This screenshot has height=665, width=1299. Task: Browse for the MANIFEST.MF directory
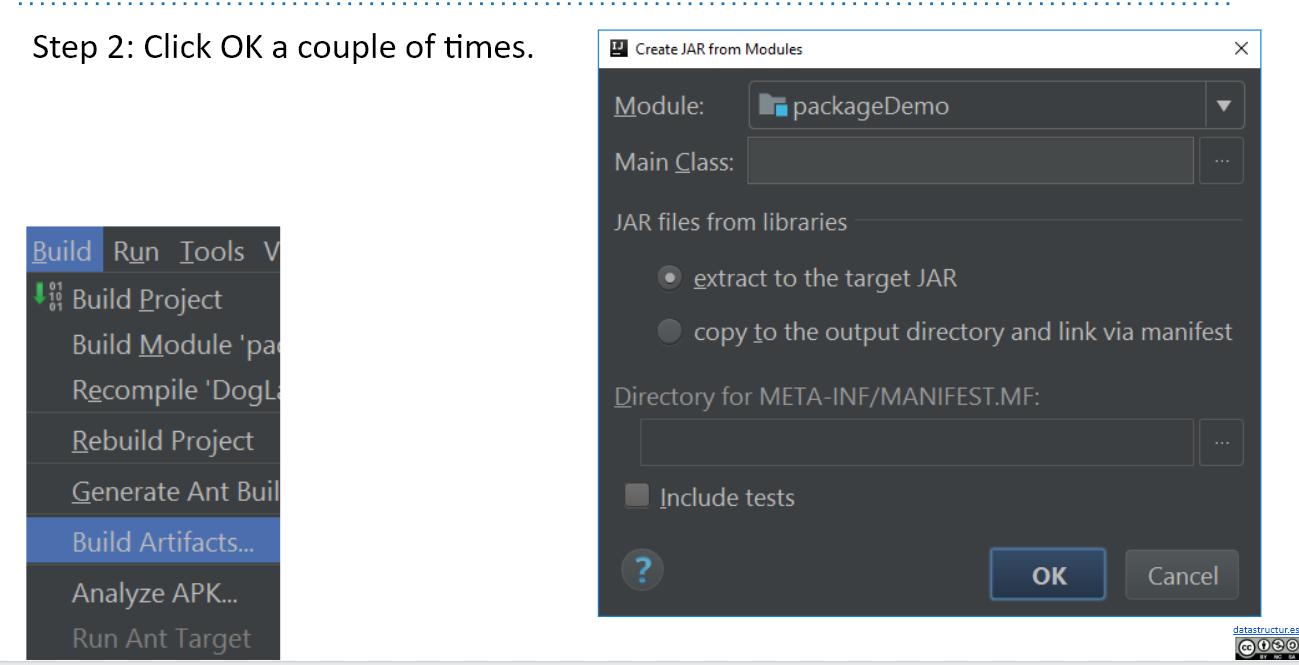(x=1220, y=443)
